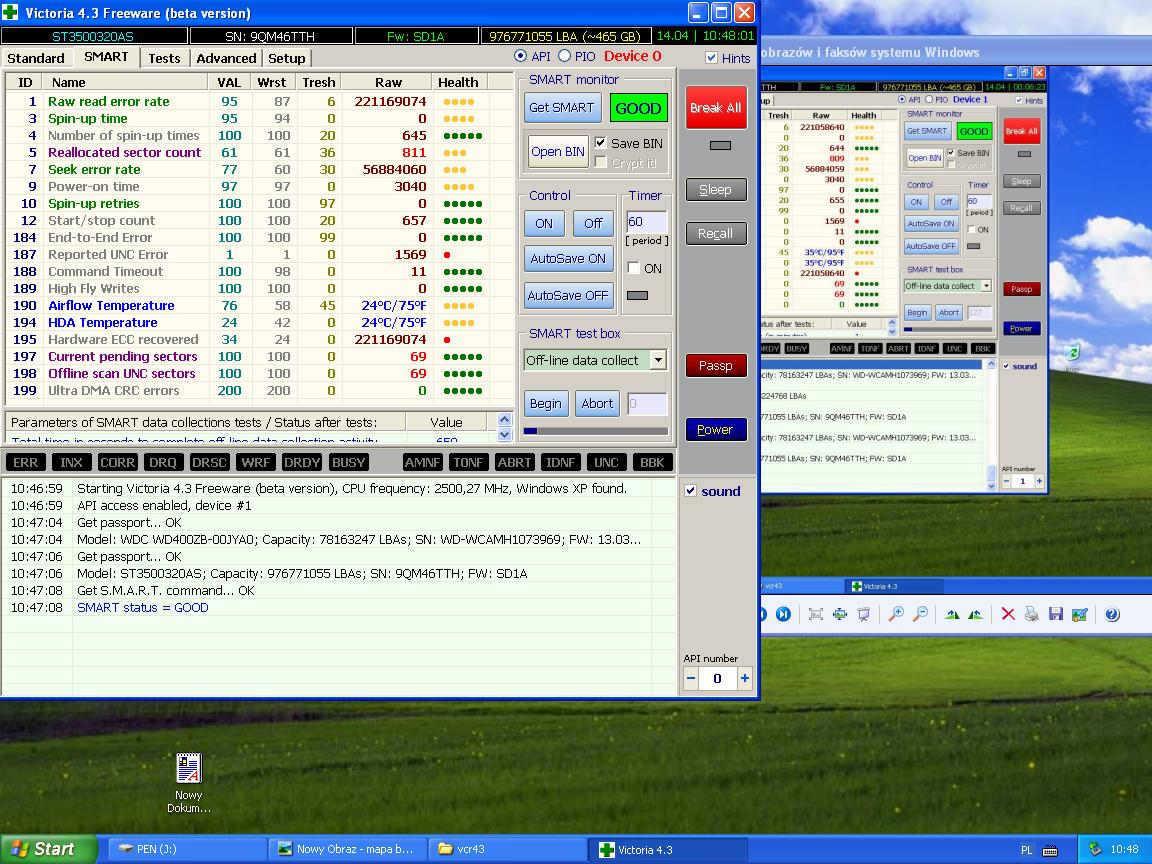Click AutoSave ON button
Screen dimensions: 1152x864
568,259
